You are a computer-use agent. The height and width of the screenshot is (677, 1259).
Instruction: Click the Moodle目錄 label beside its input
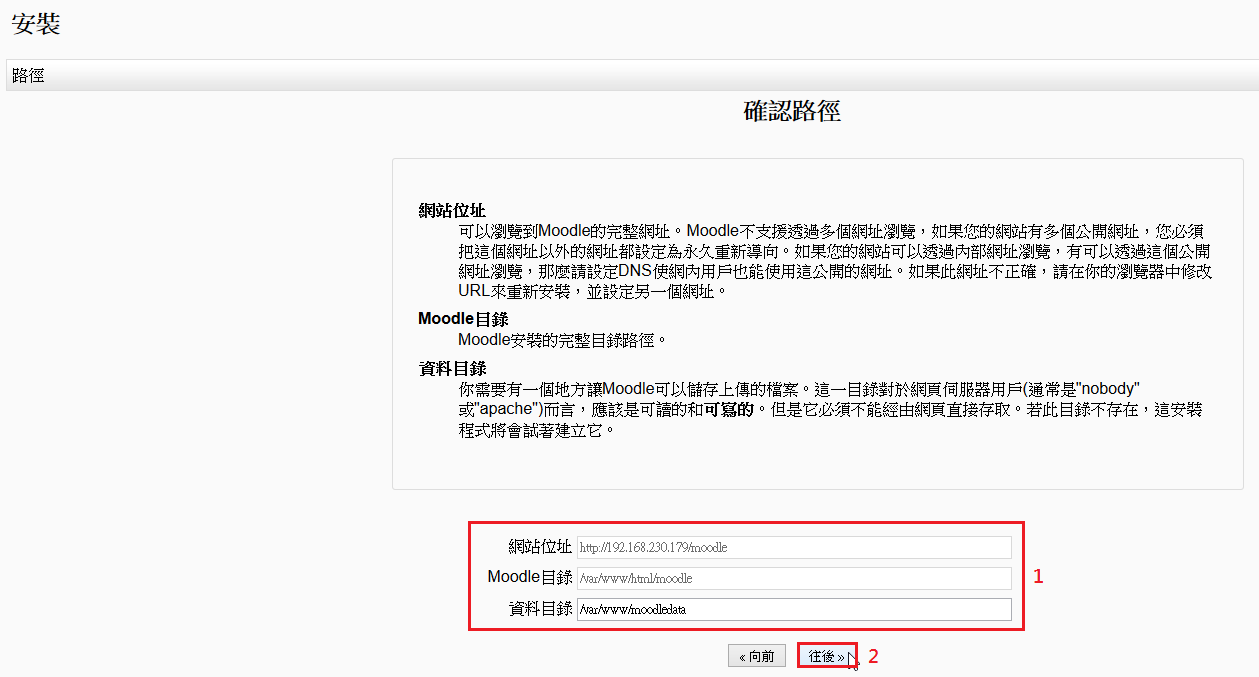point(530,577)
